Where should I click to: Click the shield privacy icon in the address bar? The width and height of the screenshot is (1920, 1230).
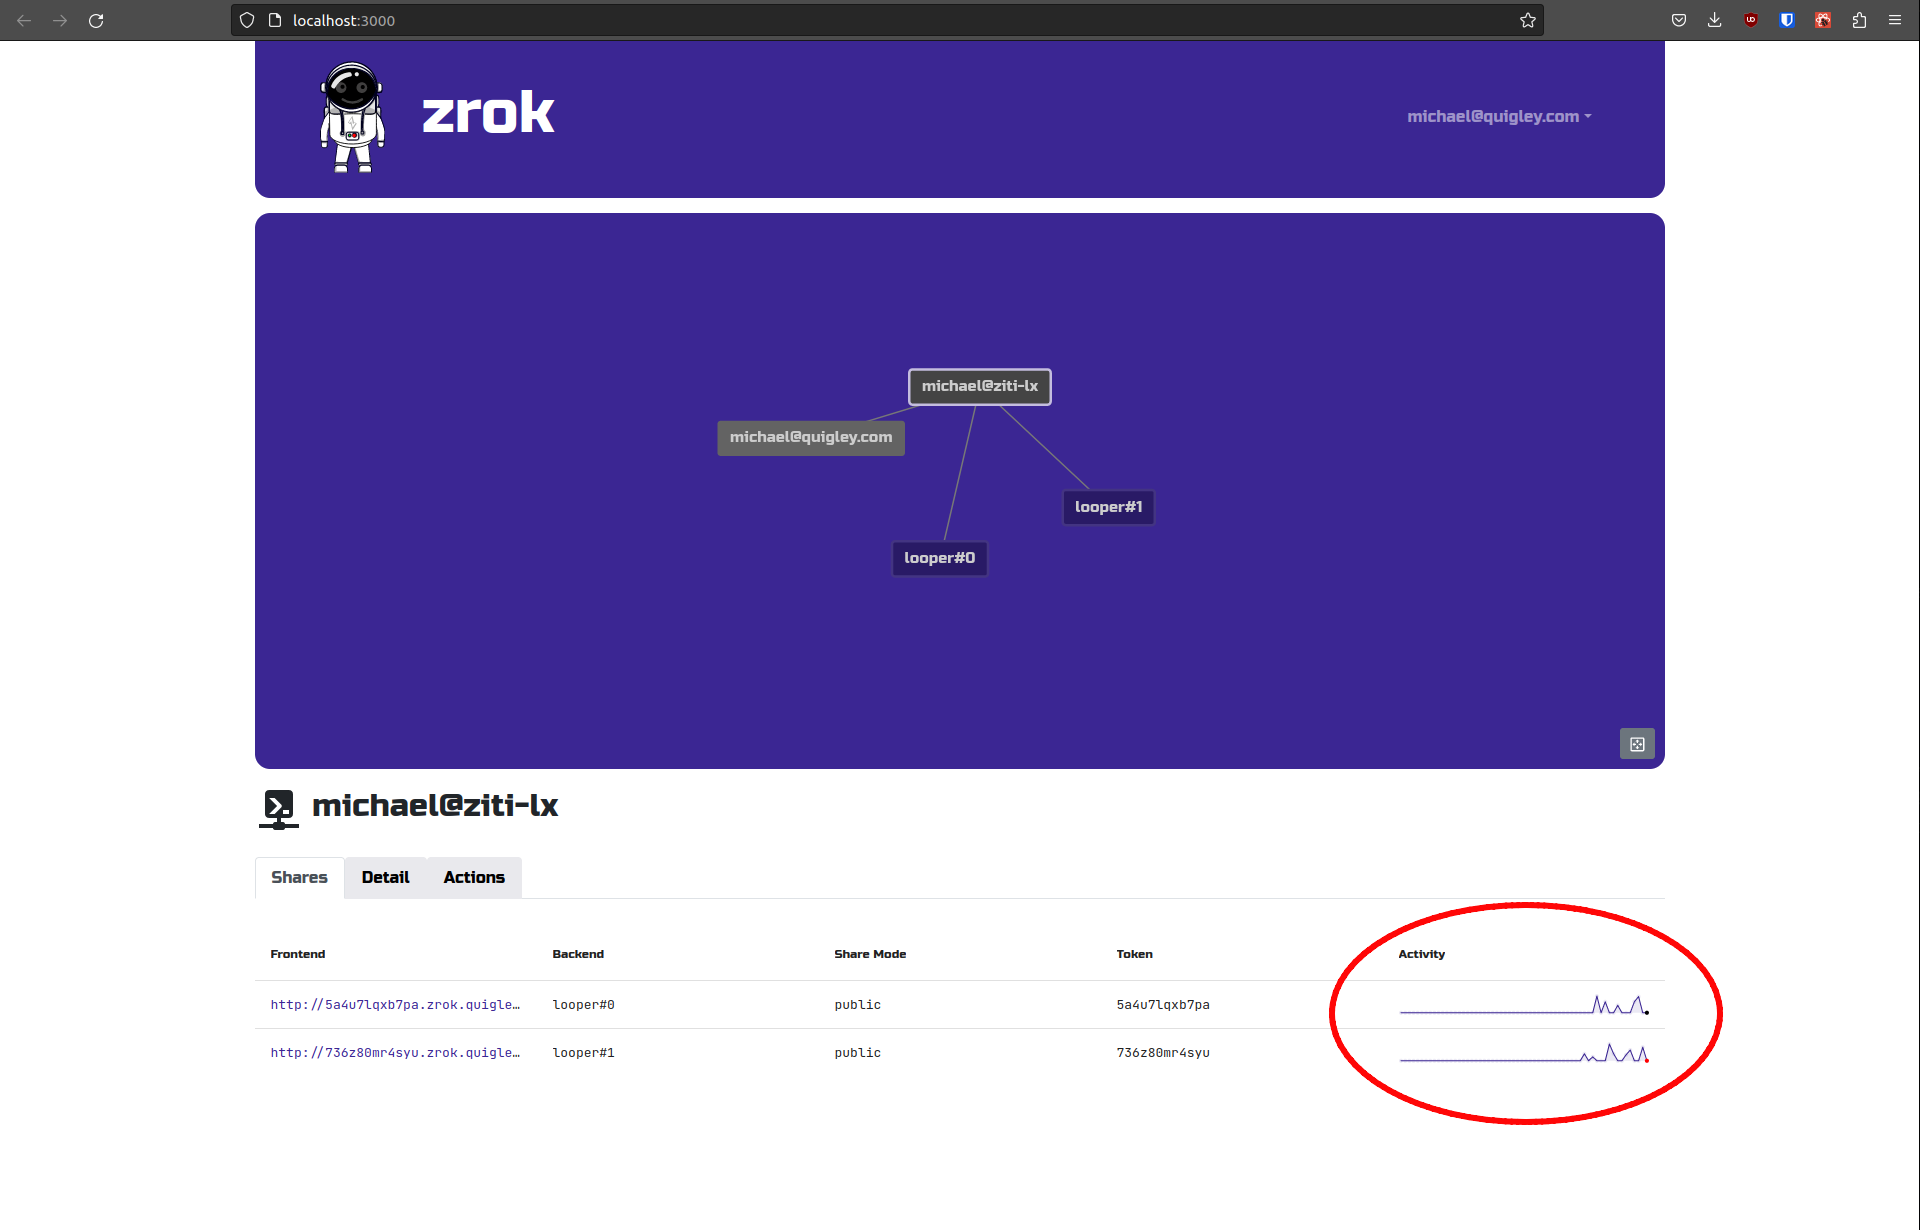(246, 20)
